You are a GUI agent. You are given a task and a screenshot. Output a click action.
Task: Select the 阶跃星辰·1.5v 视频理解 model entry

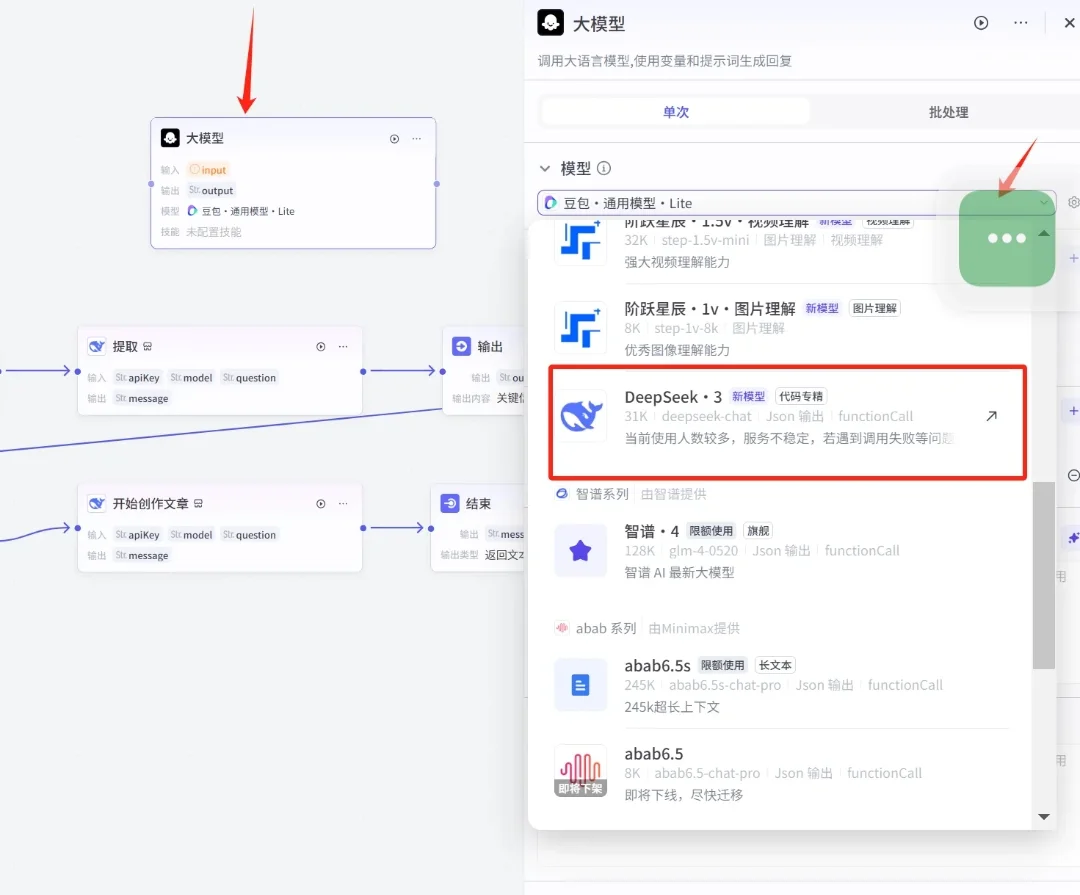(782, 243)
